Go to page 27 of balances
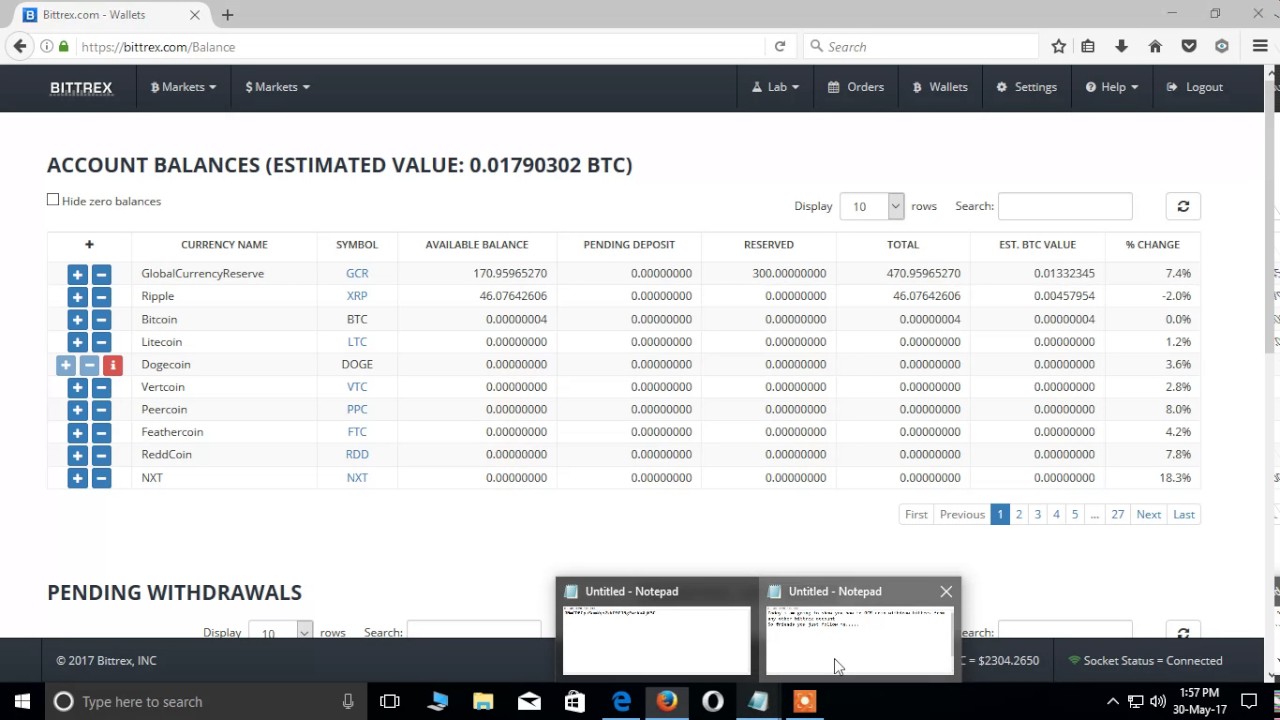 coord(1118,514)
